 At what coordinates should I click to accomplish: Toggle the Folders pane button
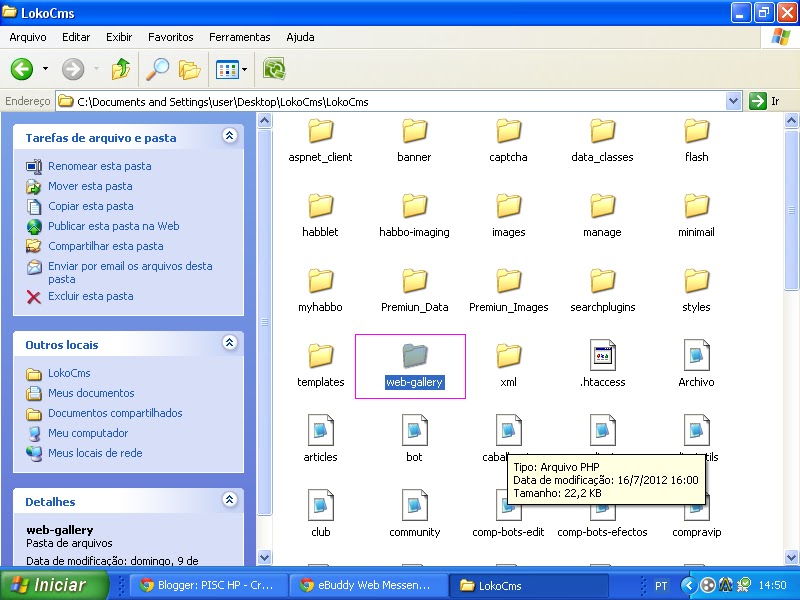point(189,69)
